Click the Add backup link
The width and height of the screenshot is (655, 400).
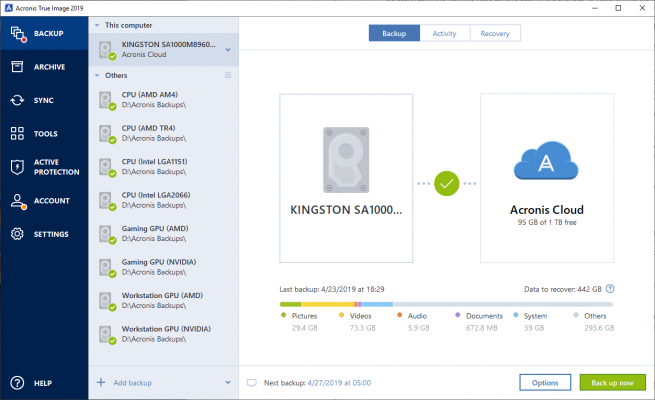(x=132, y=382)
